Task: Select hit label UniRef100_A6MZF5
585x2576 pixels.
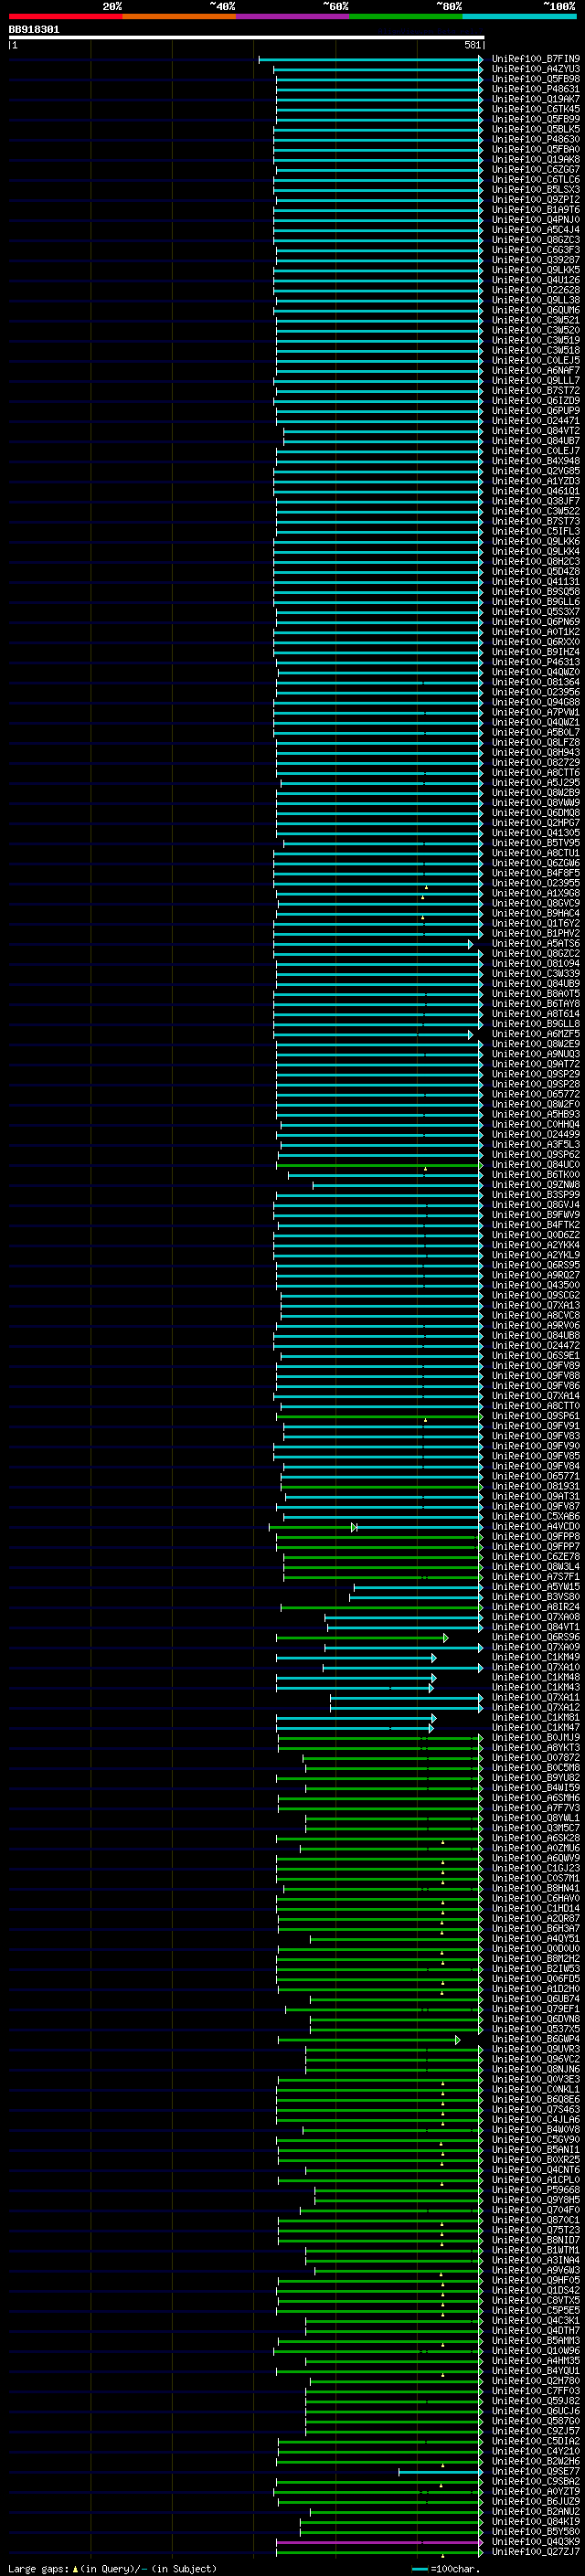Action: pyautogui.click(x=536, y=1034)
